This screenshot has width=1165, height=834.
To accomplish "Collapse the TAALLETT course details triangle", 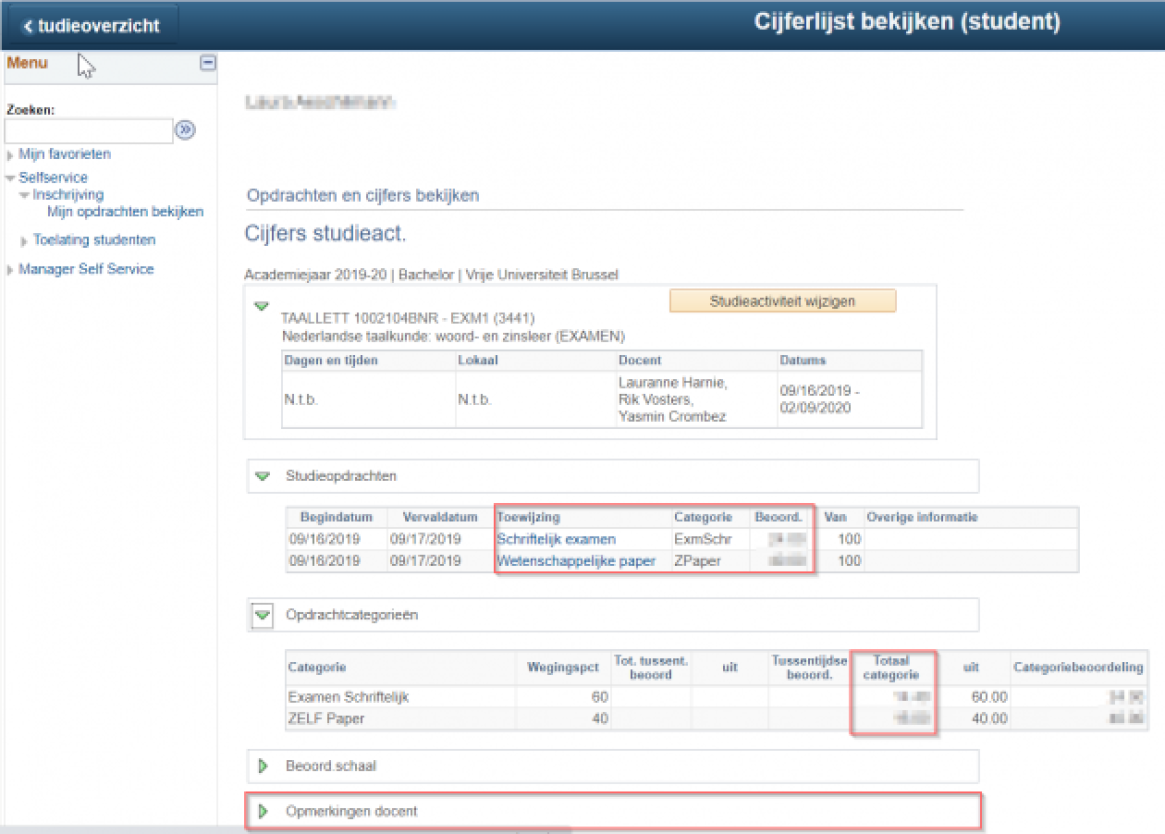I will 262,306.
